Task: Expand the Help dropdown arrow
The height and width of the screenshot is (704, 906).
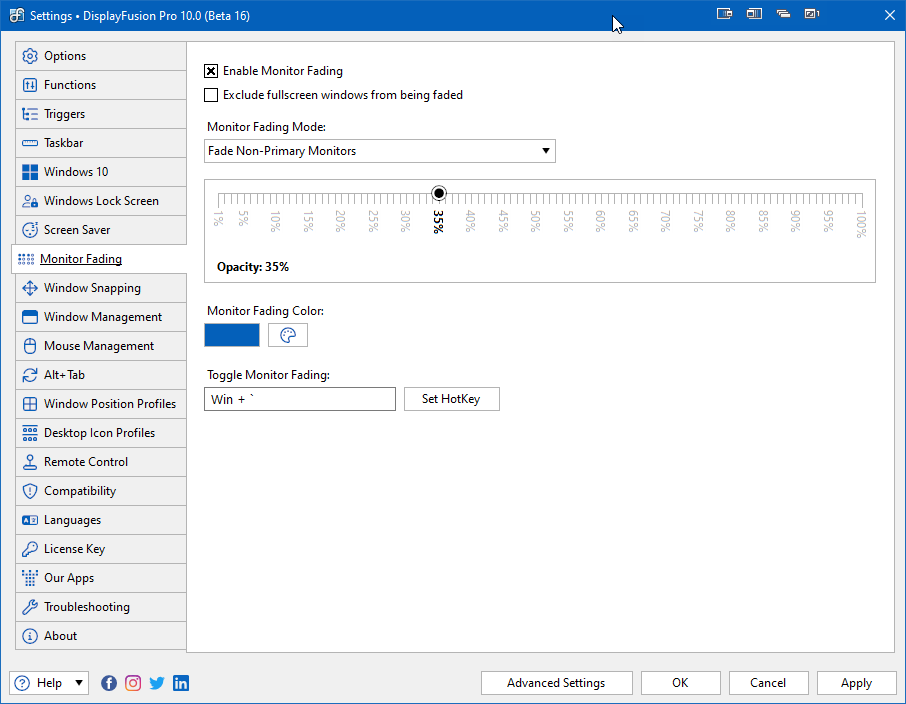Action: click(x=79, y=683)
